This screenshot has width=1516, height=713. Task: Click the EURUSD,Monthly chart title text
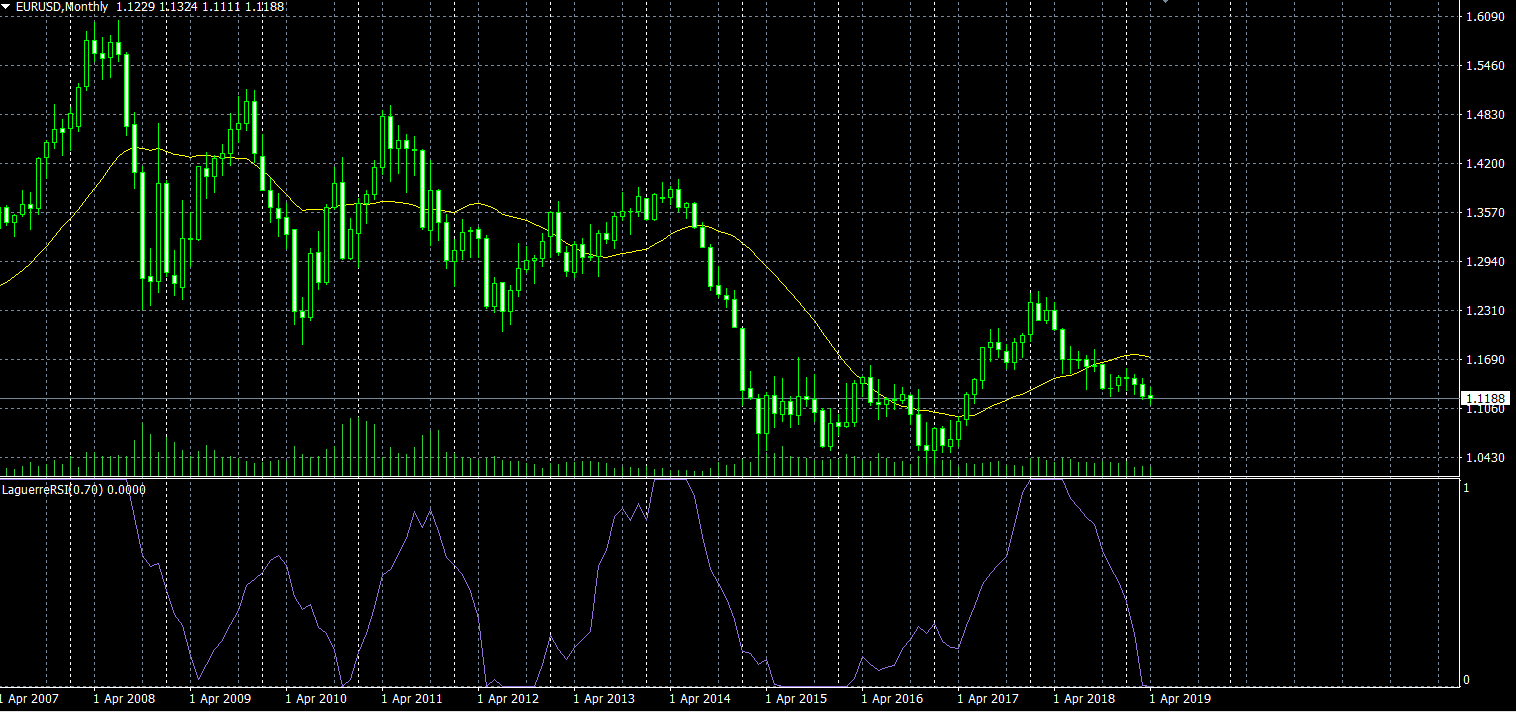(62, 7)
